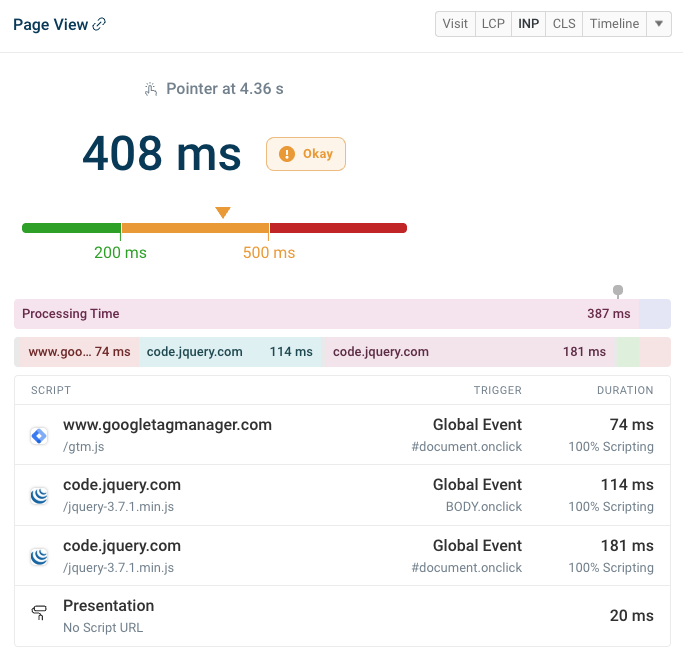This screenshot has height=655, width=683.
Task: Click the 181 ms duration value in table
Action: 627,545
